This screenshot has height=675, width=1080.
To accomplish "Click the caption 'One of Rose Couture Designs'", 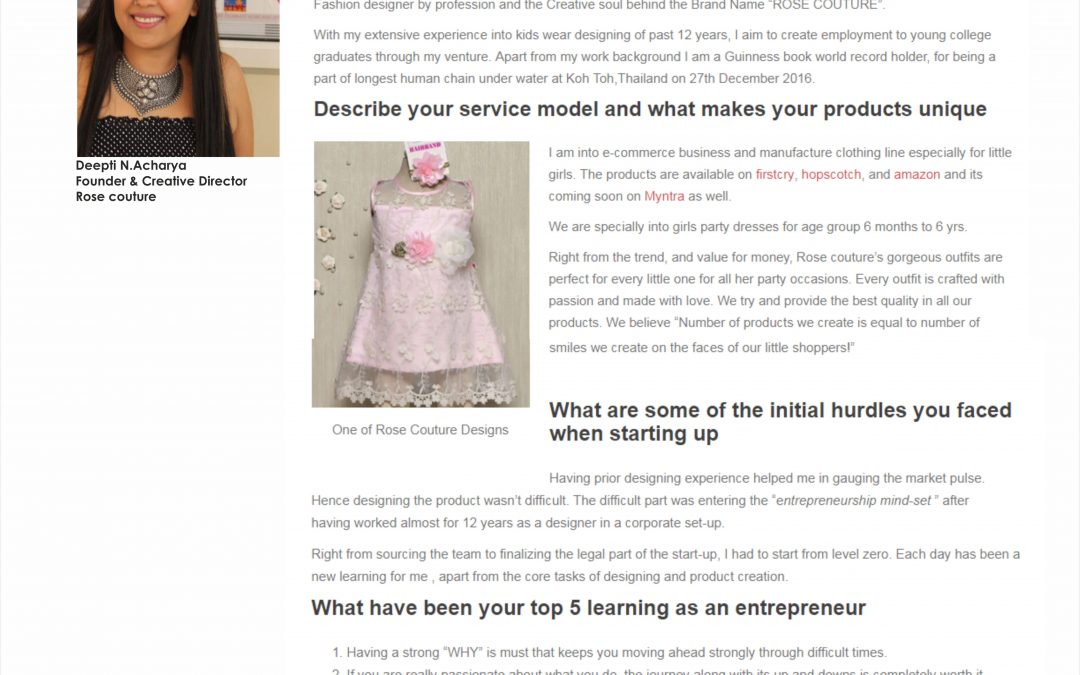I will coord(420,430).
